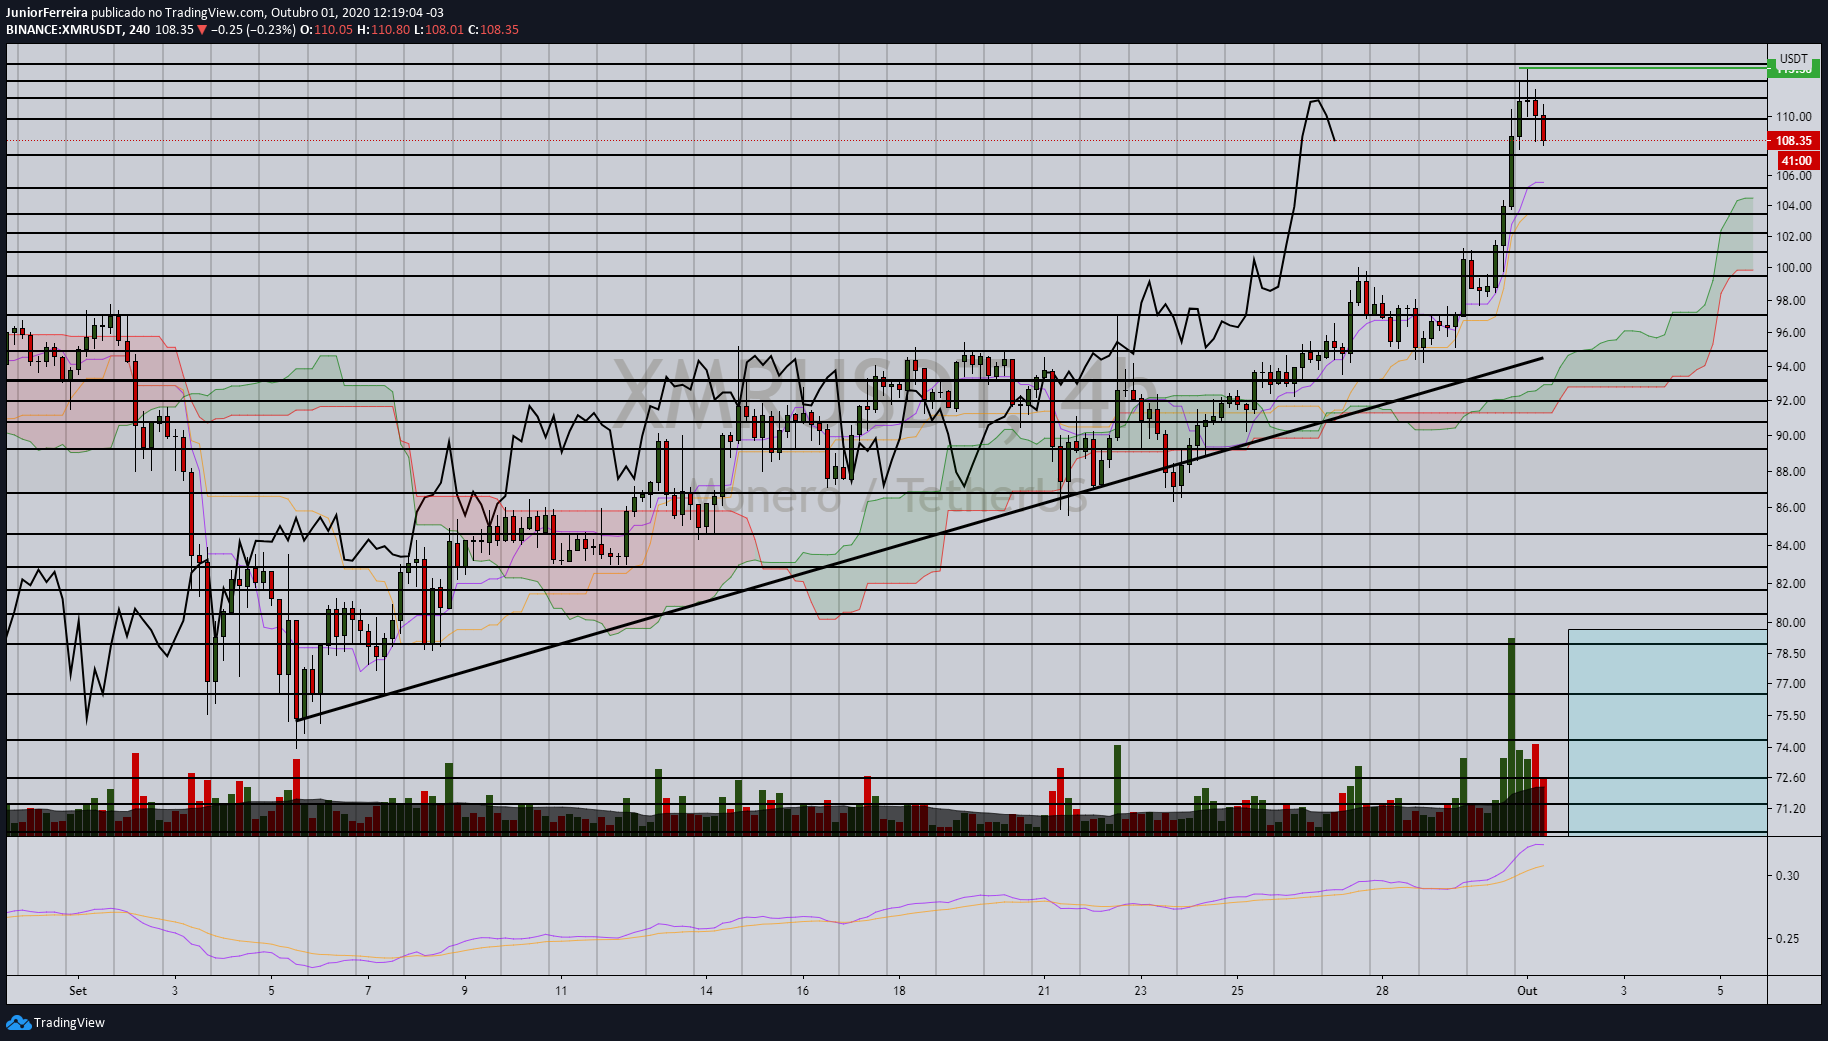The image size is (1828, 1041).
Task: Click the TradingView cloud logo icon
Action: [x=18, y=1022]
